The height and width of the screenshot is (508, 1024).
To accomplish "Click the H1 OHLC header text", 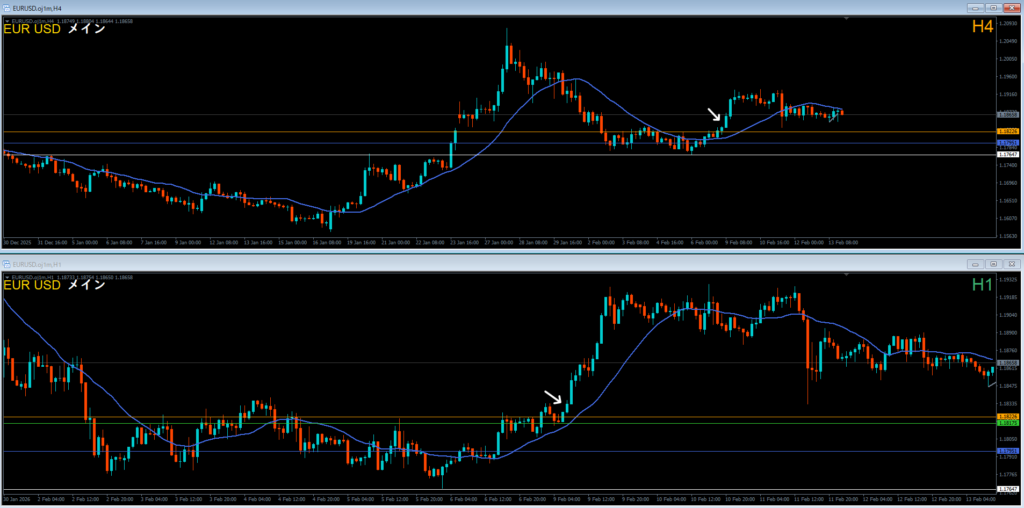I will coord(72,278).
